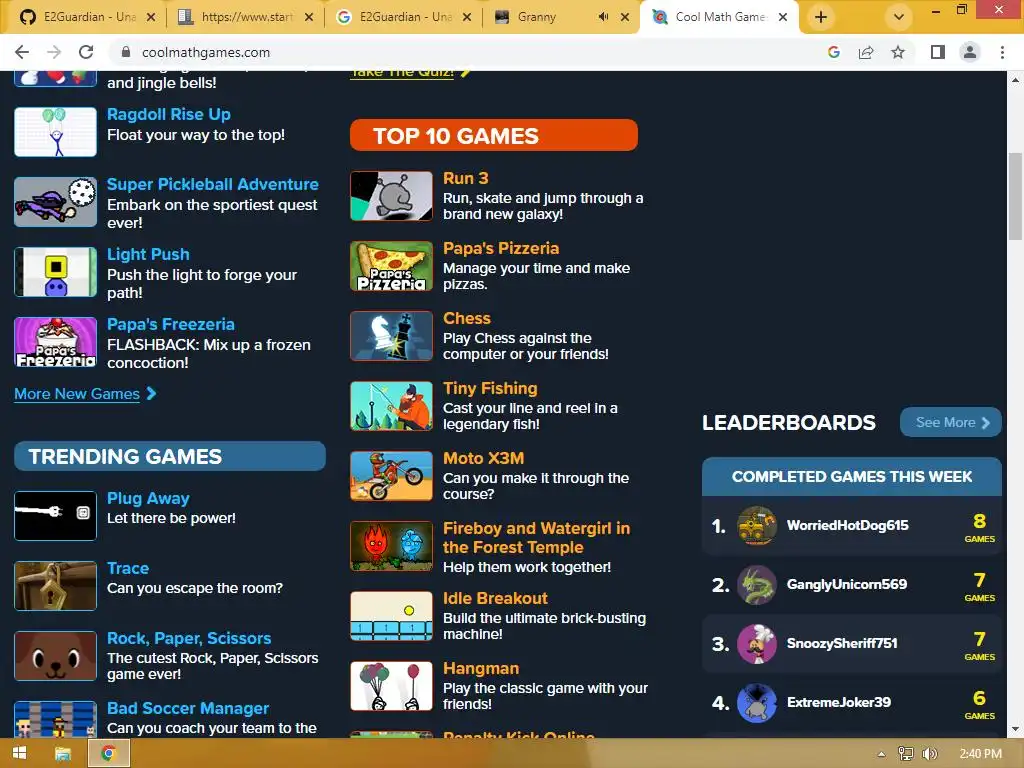Open Ragdoll Rise Up game link
The height and width of the screenshot is (768, 1024).
[x=168, y=114]
